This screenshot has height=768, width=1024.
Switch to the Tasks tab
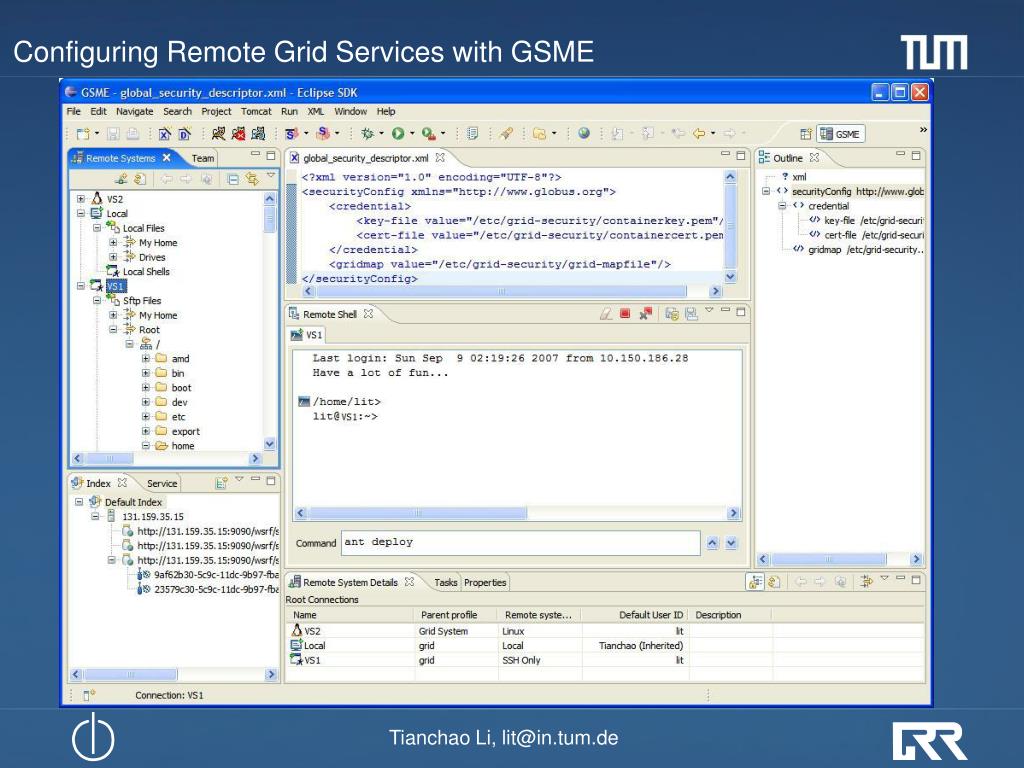pyautogui.click(x=445, y=583)
